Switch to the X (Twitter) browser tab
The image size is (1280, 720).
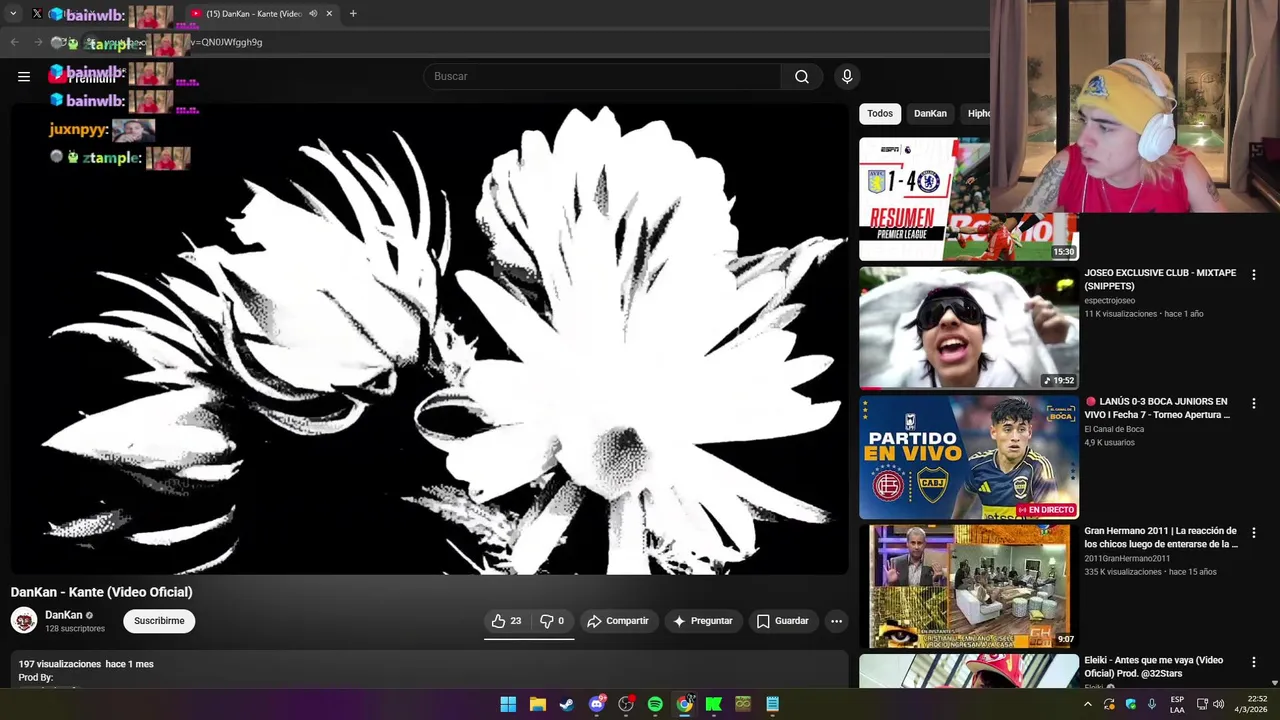(x=37, y=14)
